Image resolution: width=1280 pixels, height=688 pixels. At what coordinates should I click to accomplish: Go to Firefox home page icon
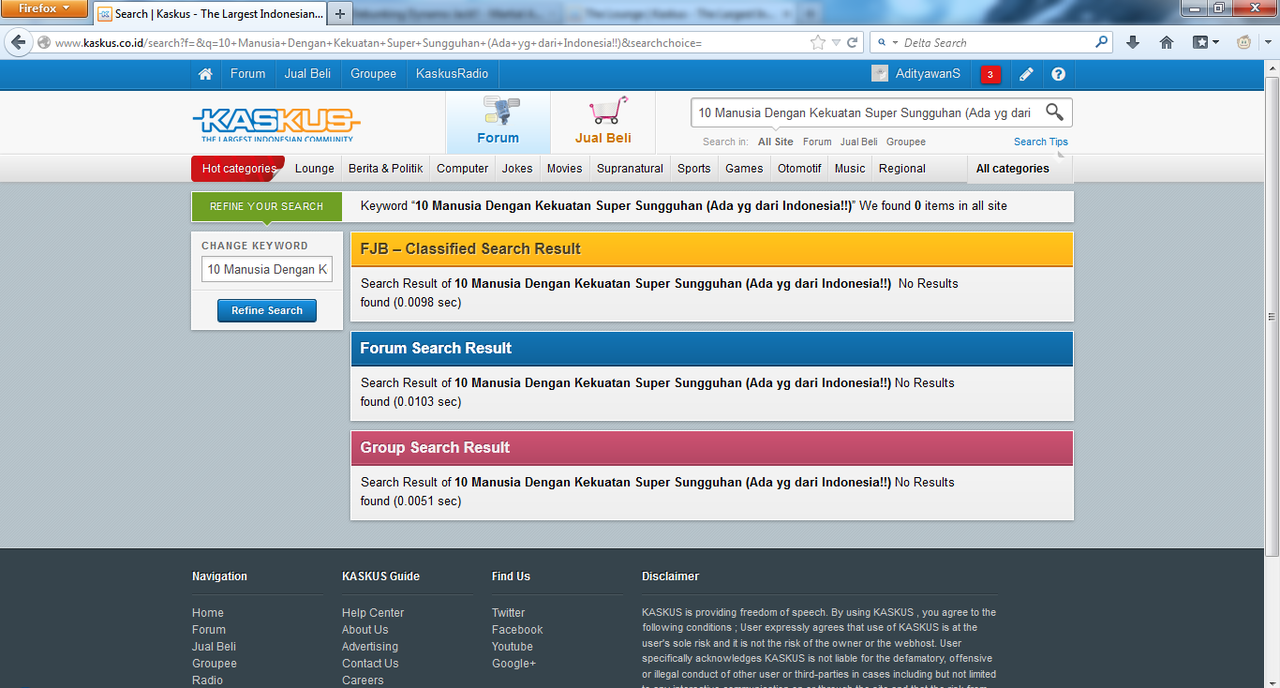pos(1166,42)
